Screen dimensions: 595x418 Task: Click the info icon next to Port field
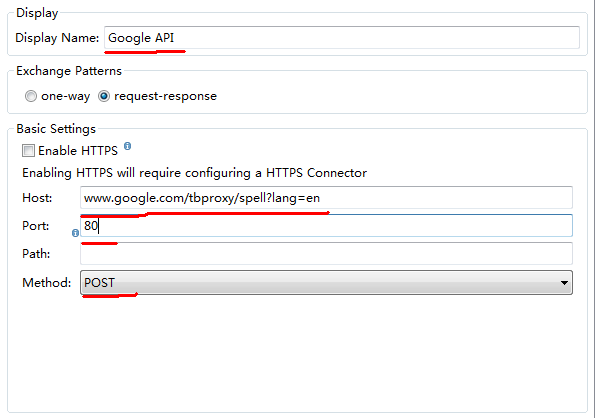tap(75, 233)
